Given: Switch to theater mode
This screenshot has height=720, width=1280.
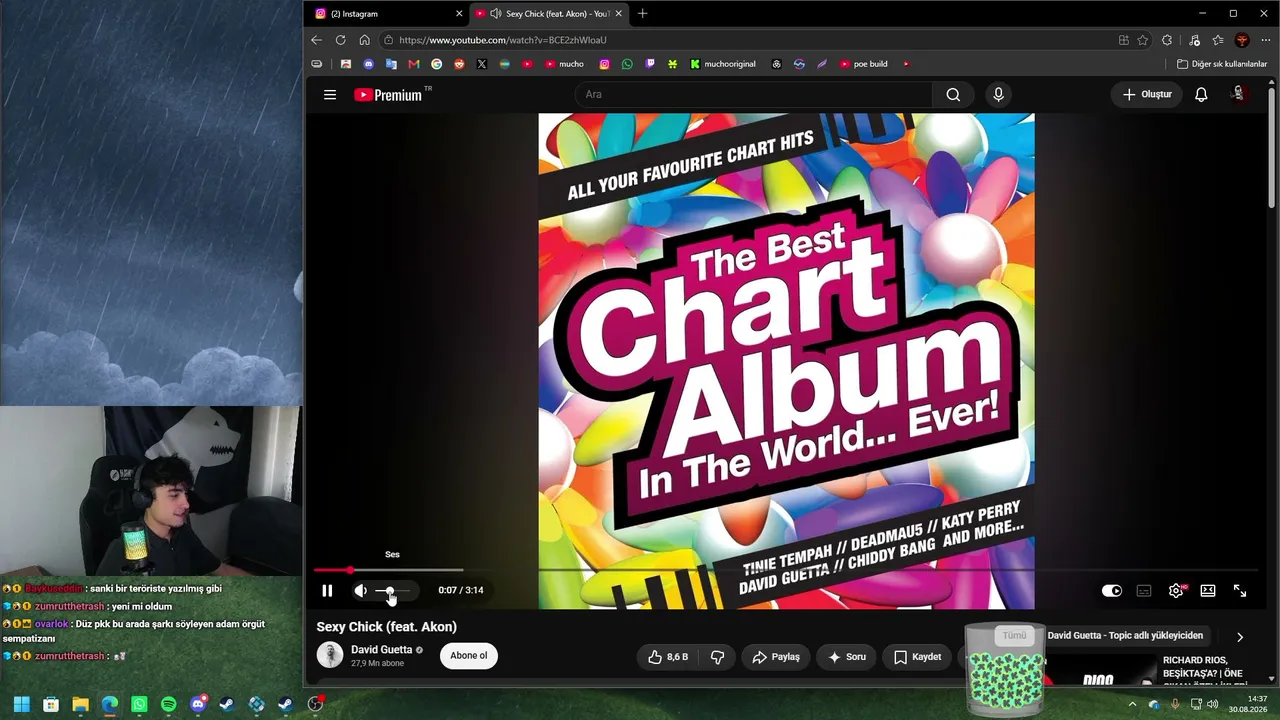Looking at the screenshot, I should [1208, 591].
